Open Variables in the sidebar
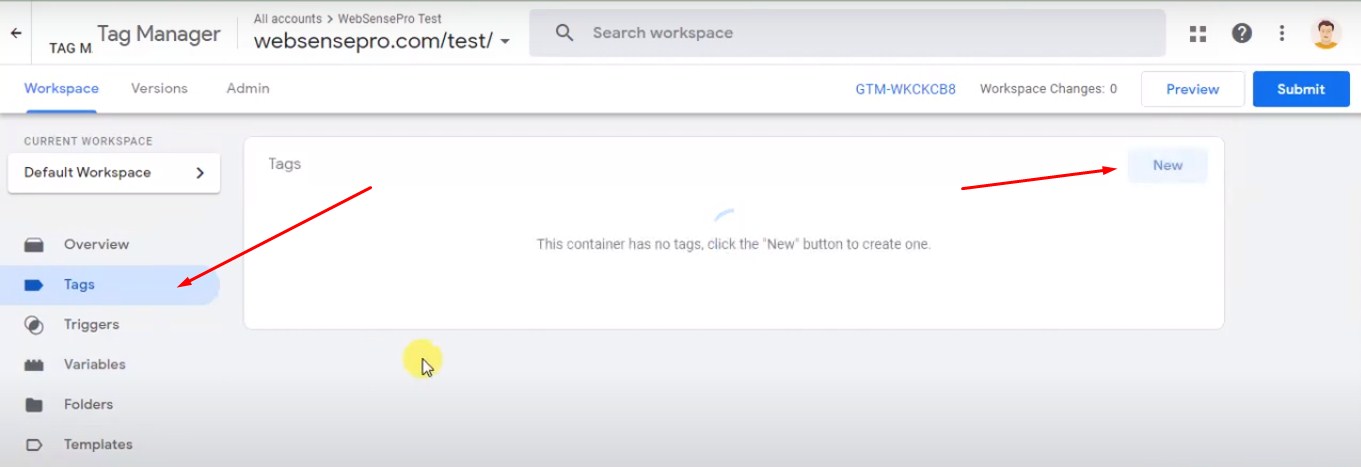This screenshot has width=1361, height=467. [110, 365]
